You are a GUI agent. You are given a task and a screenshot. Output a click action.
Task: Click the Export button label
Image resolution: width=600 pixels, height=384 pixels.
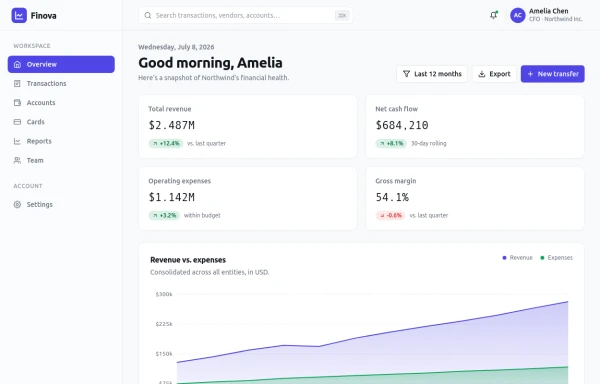(500, 74)
